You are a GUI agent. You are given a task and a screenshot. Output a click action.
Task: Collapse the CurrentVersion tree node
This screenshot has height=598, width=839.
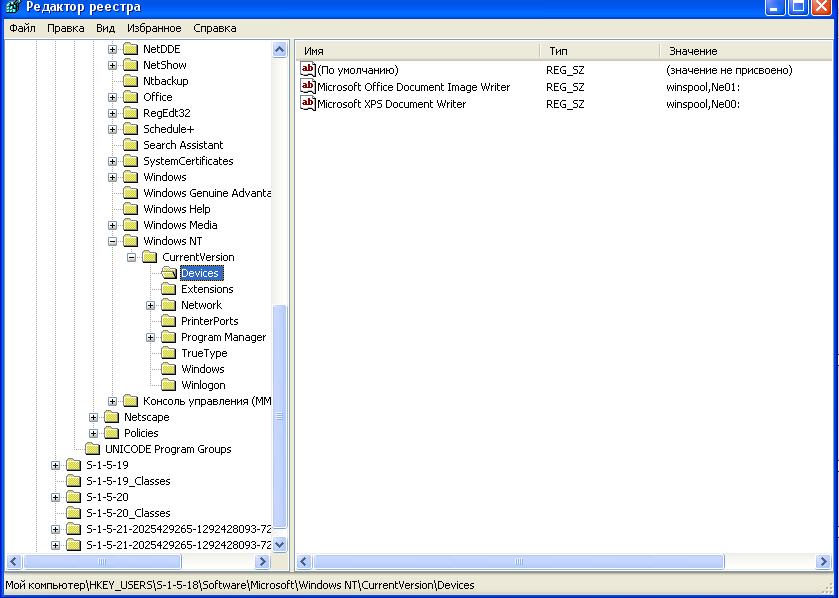(132, 257)
